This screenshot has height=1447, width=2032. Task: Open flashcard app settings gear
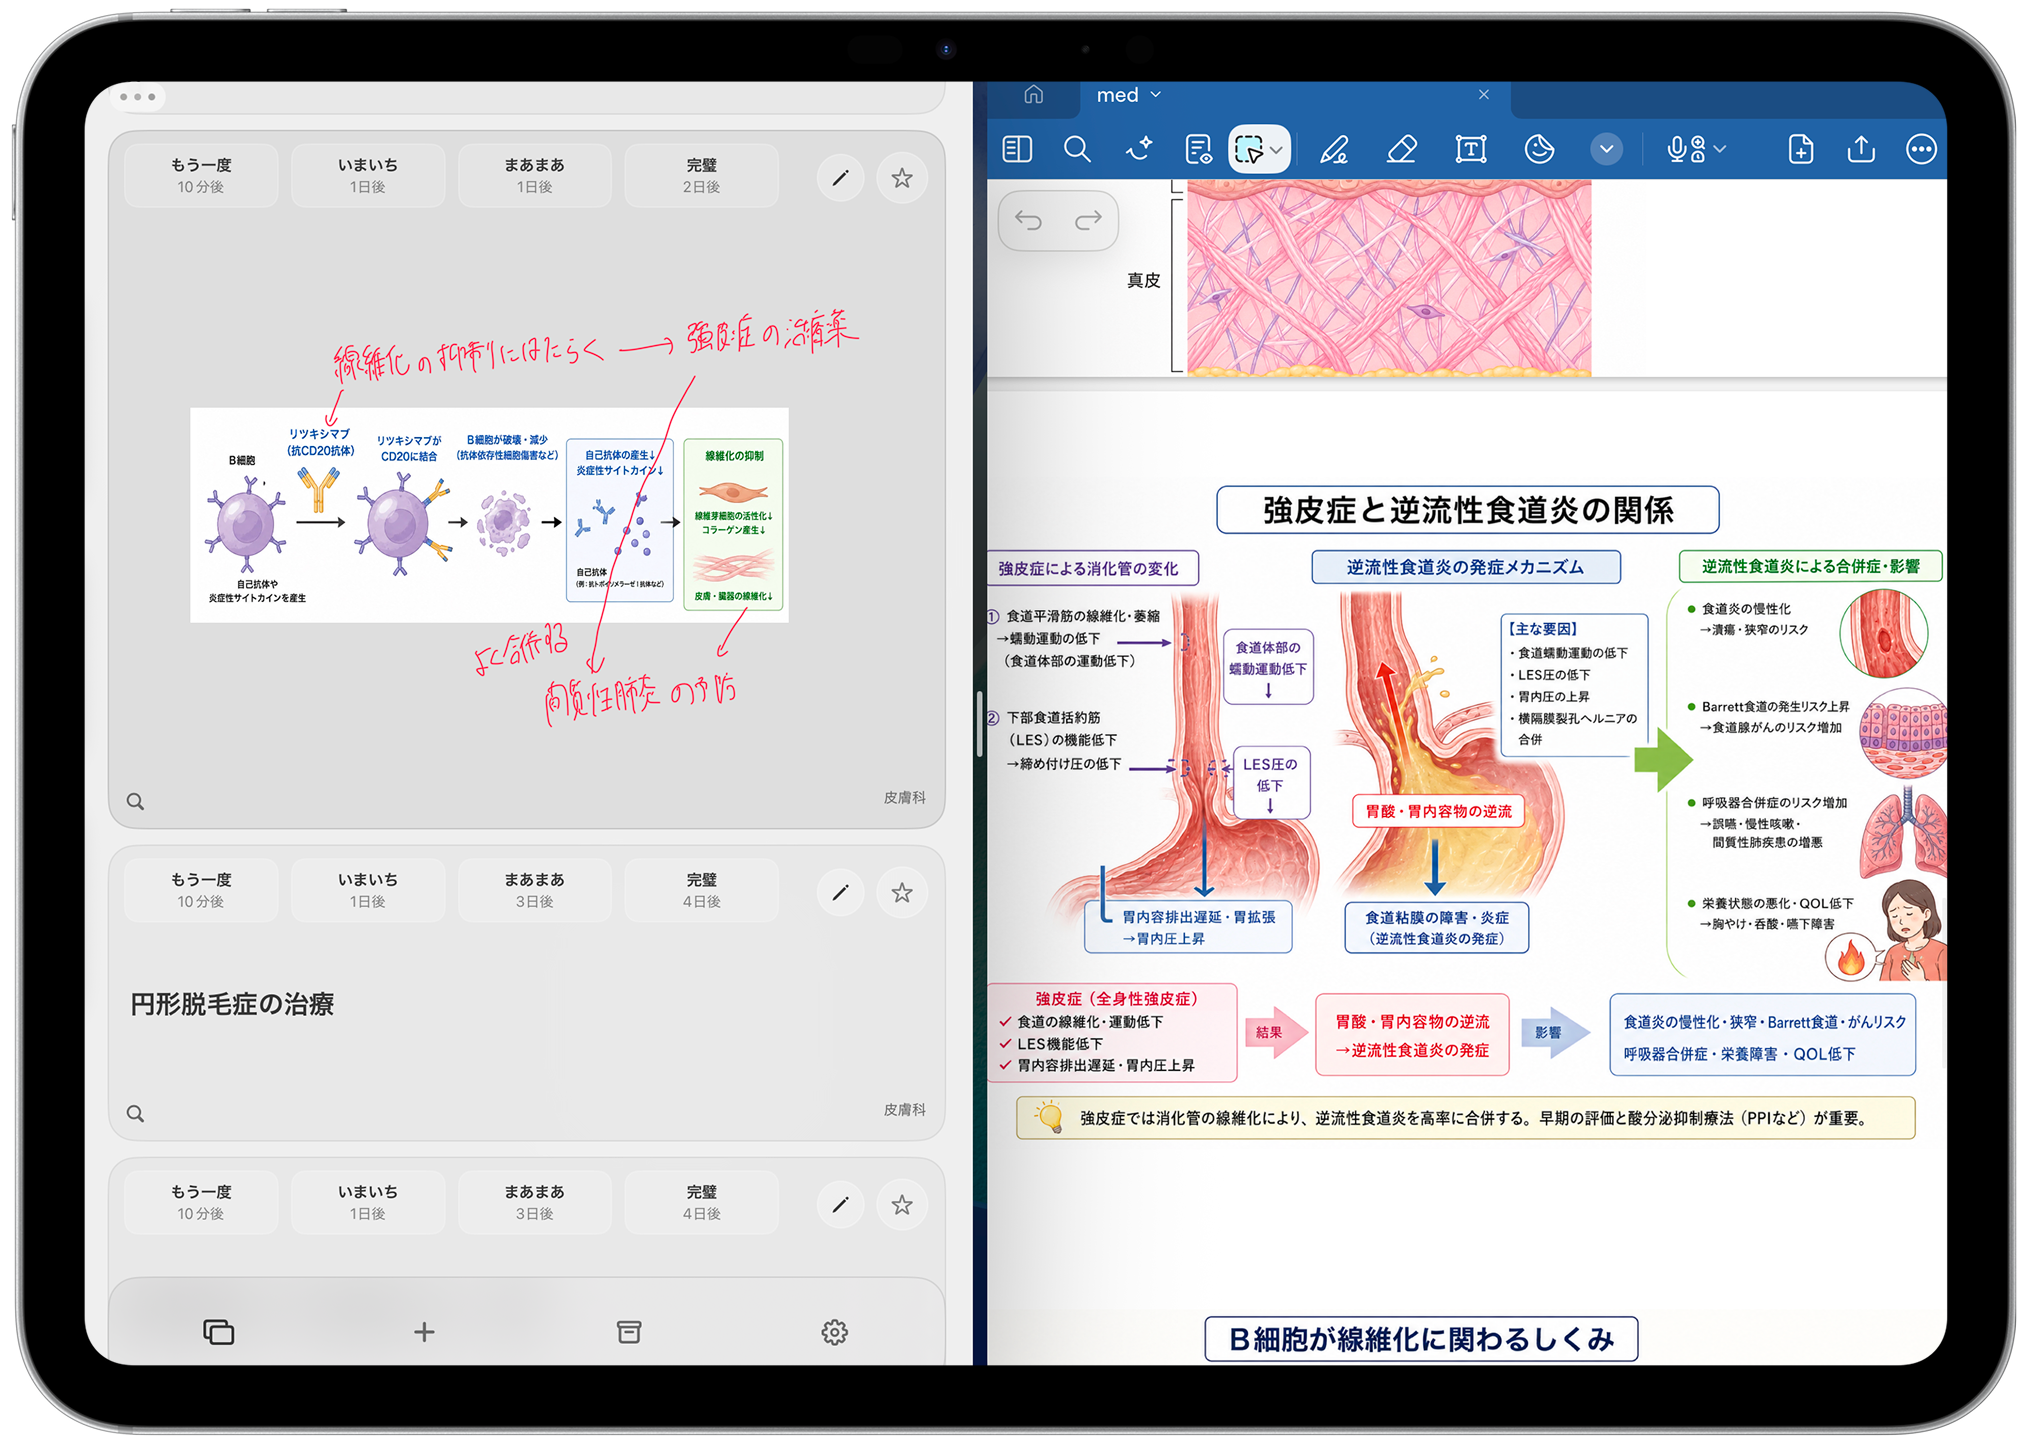835,1332
